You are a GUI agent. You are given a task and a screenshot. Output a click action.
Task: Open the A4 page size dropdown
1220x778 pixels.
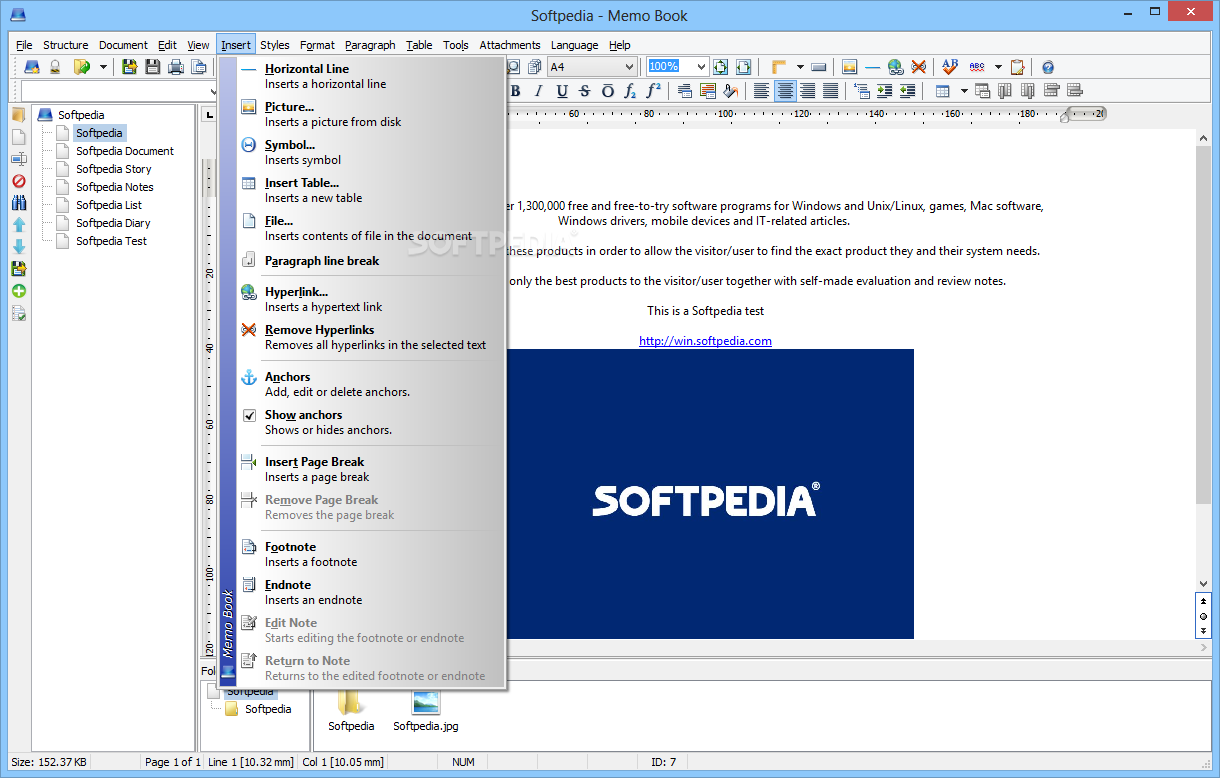[629, 67]
